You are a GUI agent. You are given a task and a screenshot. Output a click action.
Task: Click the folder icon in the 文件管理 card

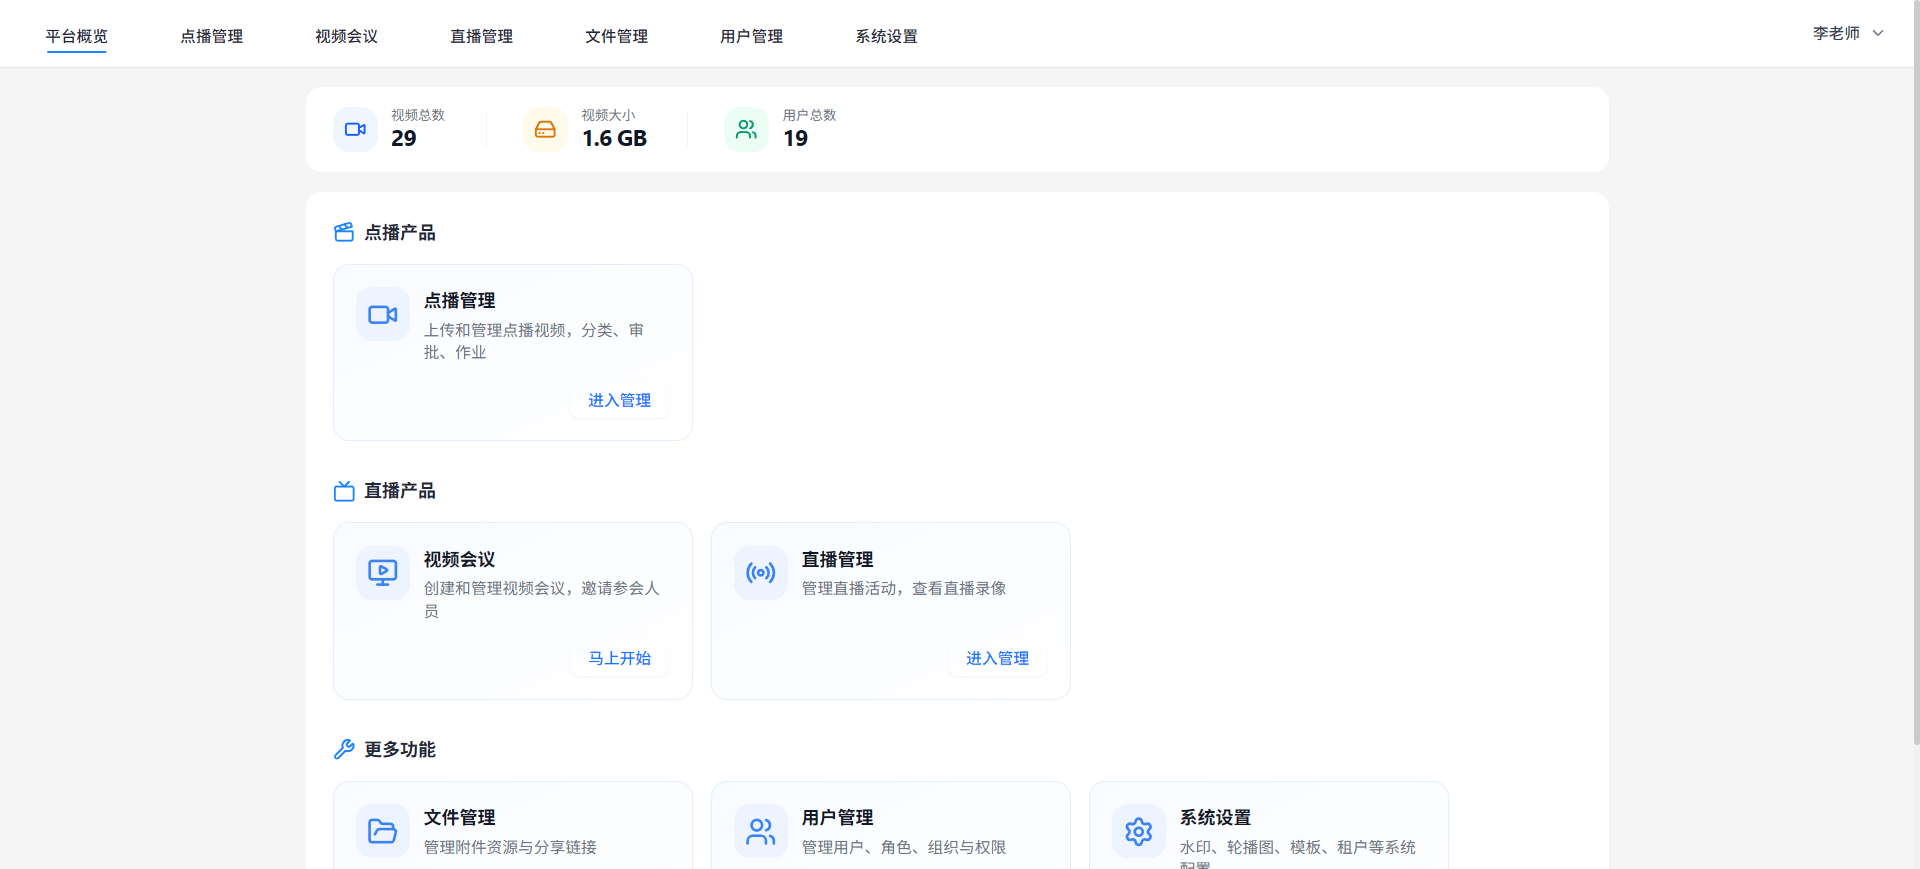point(383,831)
